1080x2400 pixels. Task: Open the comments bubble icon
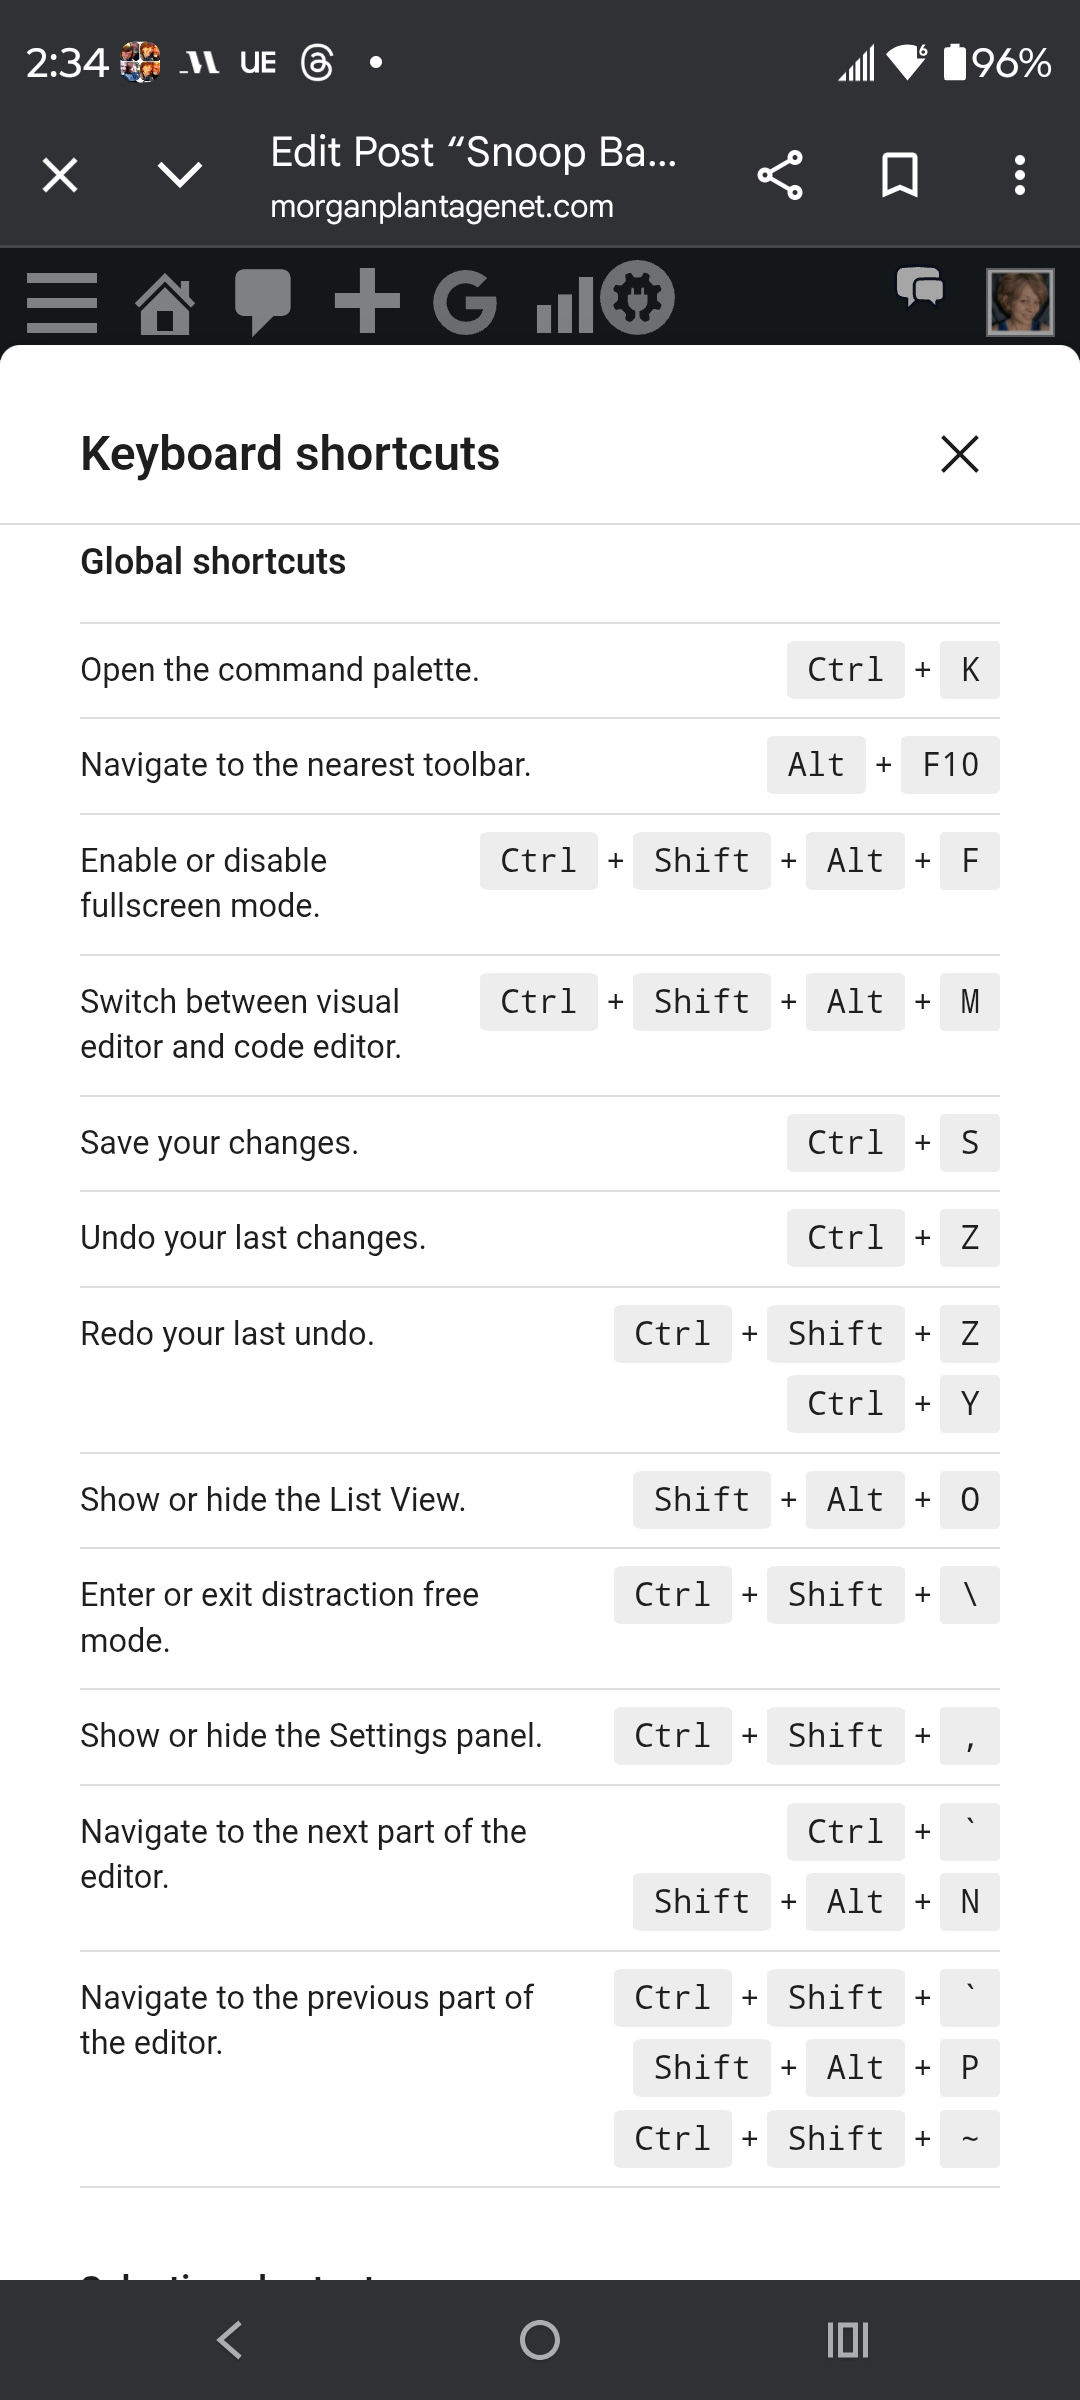262,300
